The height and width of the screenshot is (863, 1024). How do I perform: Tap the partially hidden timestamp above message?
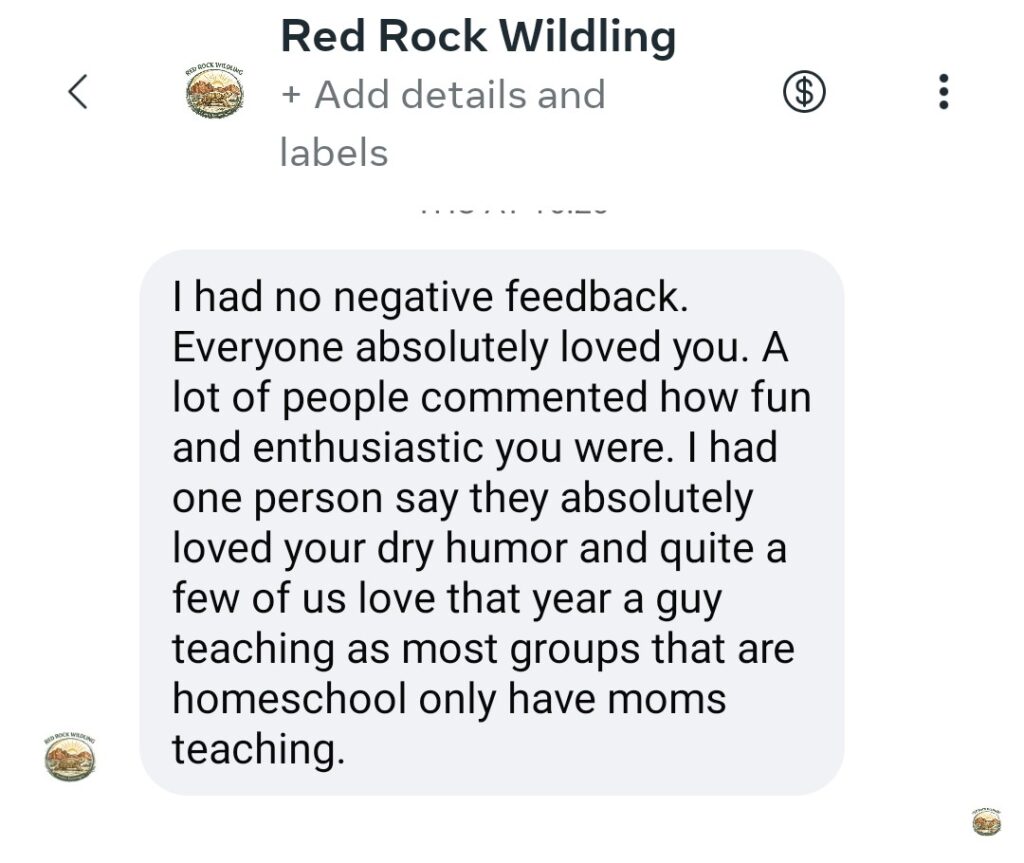click(x=511, y=210)
